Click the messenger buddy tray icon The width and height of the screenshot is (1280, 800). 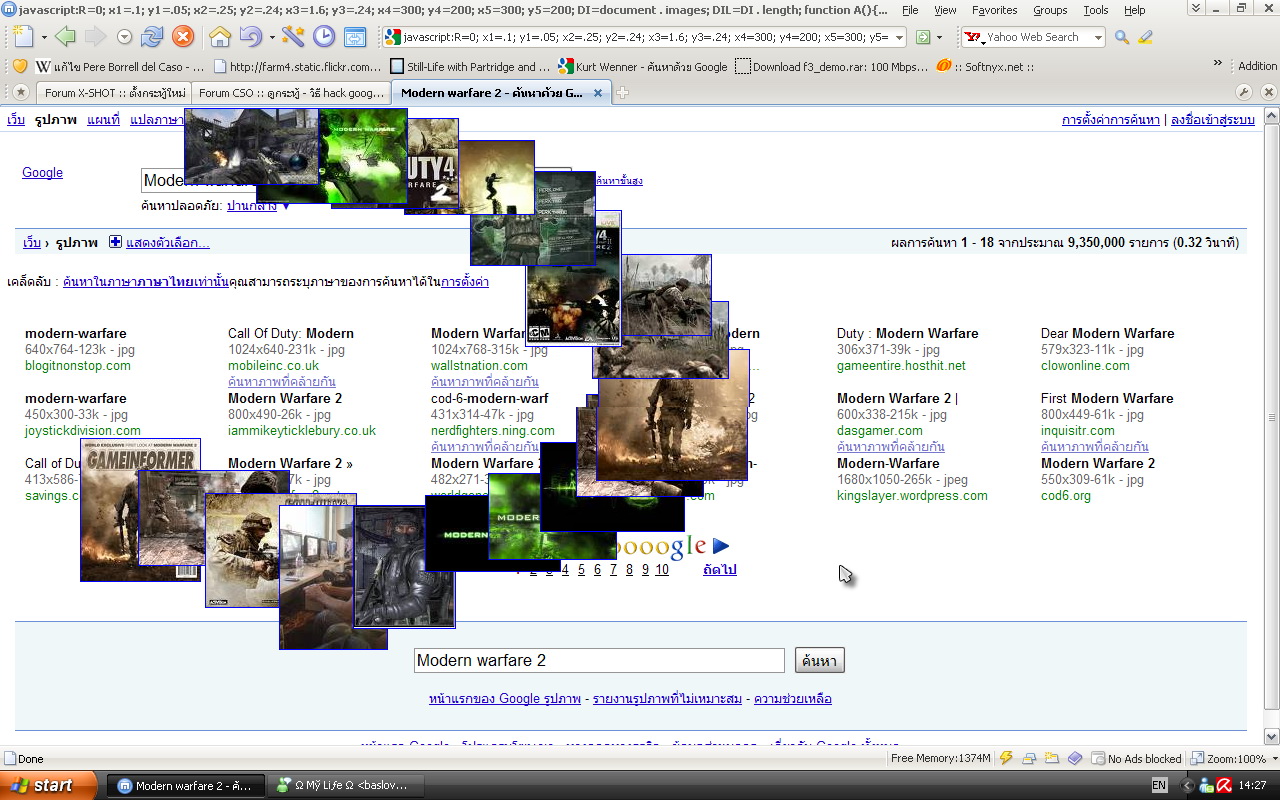(1206, 785)
